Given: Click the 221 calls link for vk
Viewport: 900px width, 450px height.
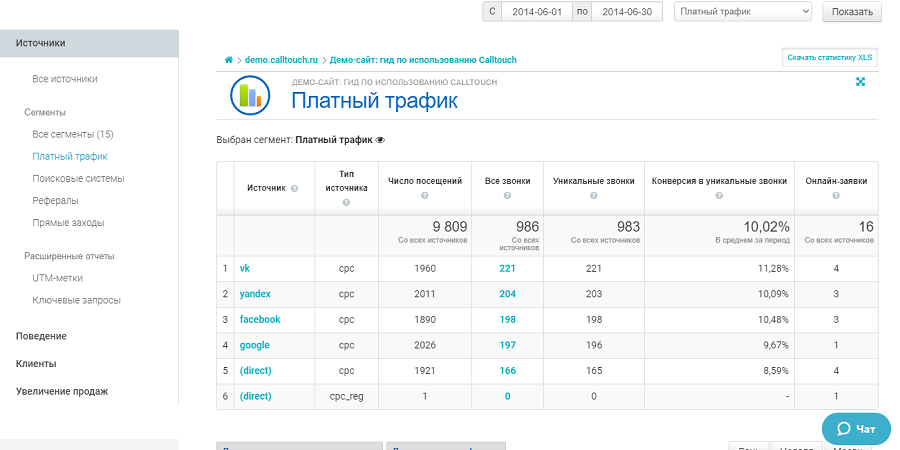Looking at the screenshot, I should point(507,268).
